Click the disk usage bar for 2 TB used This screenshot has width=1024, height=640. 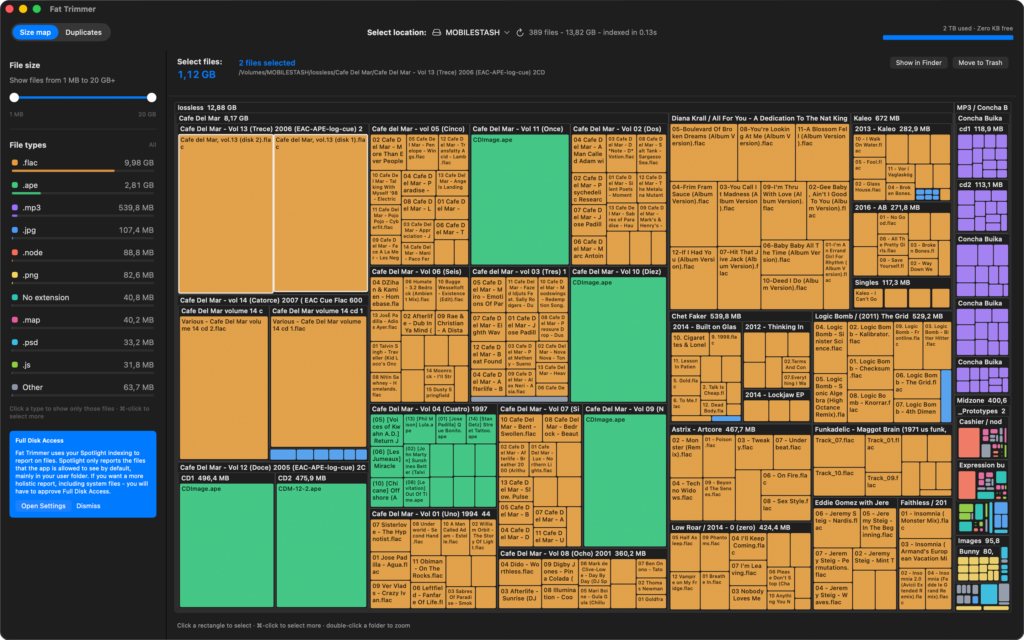coord(948,37)
